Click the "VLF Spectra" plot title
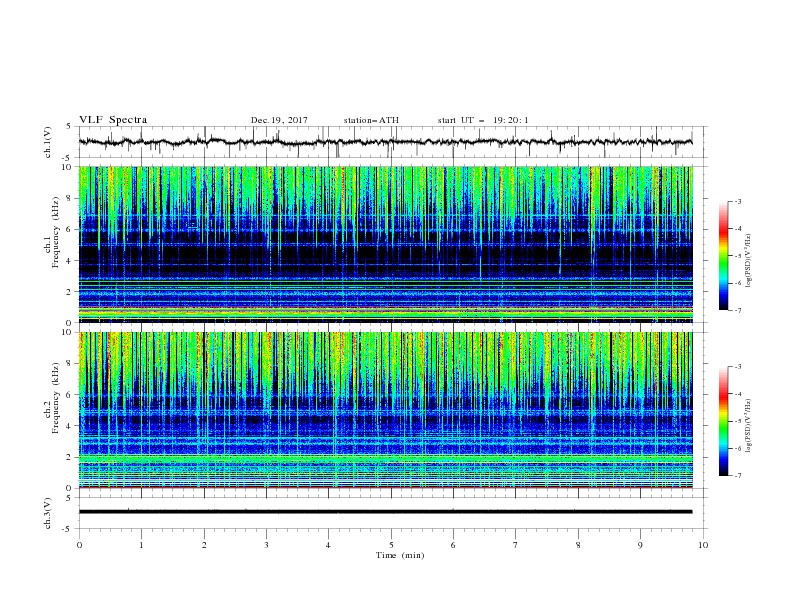The image size is (792, 612). pos(113,120)
